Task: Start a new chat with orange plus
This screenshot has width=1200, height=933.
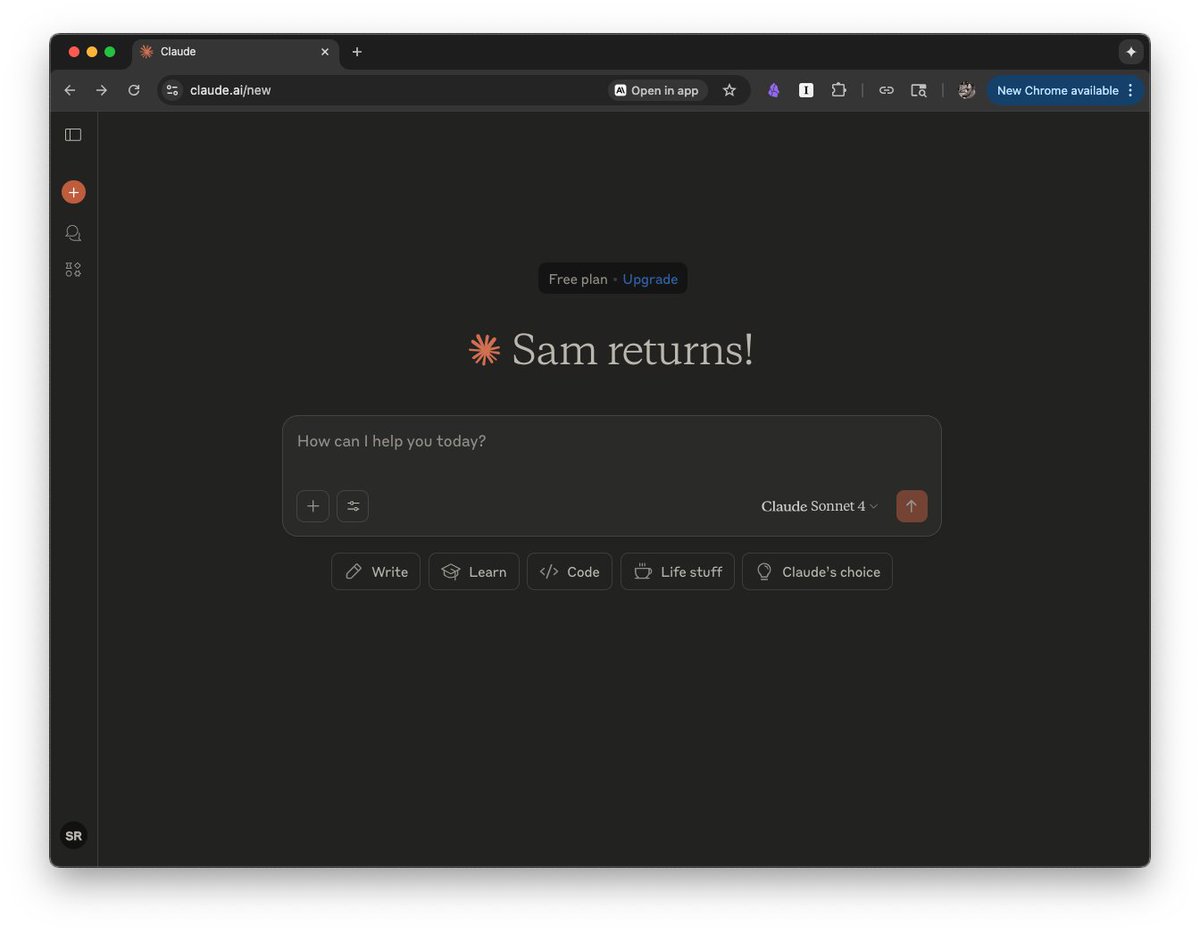Action: 73,192
